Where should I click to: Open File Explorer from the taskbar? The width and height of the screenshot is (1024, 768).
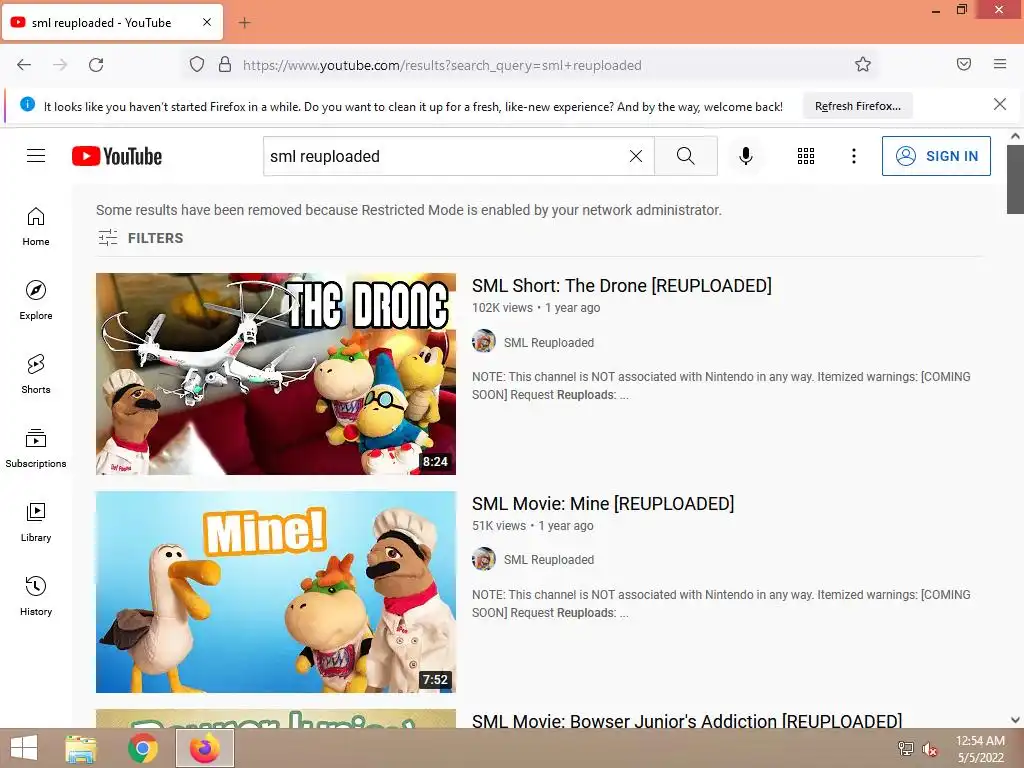(81, 748)
